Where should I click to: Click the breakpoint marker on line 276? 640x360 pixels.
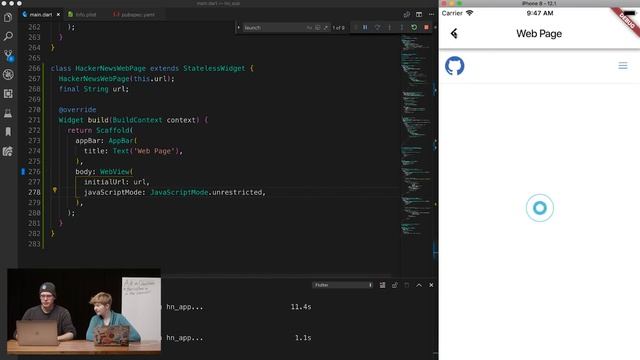click(23, 171)
